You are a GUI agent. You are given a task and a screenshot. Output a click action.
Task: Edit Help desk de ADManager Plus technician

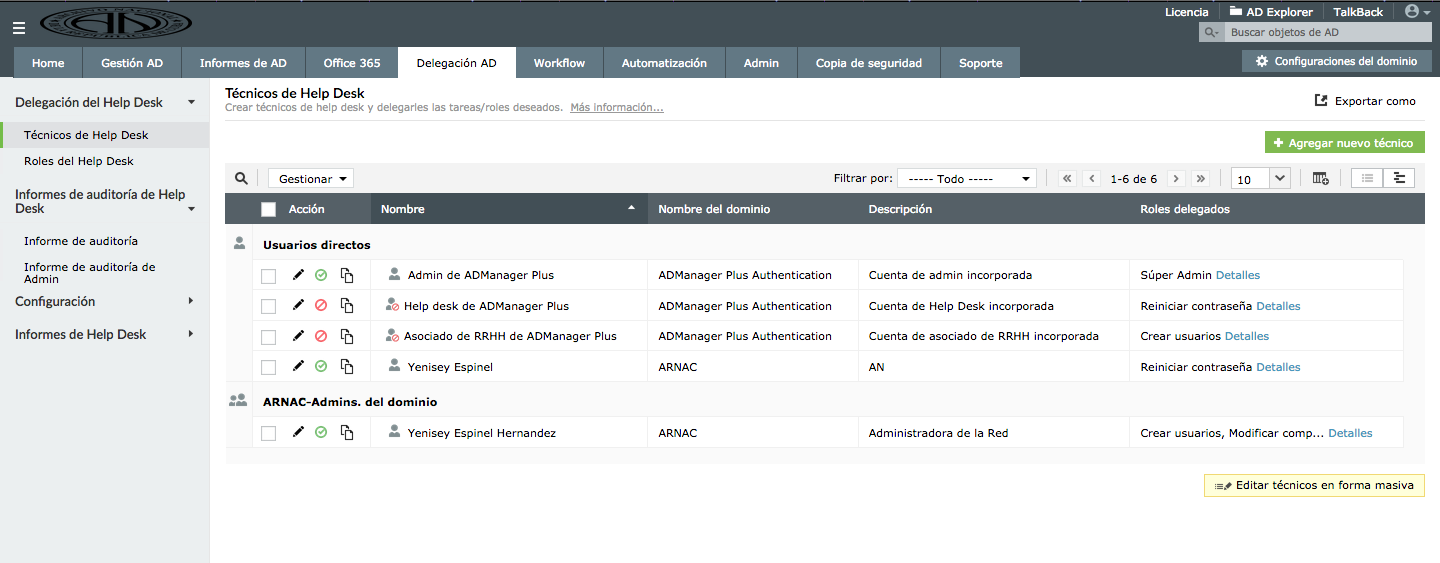pyautogui.click(x=298, y=305)
